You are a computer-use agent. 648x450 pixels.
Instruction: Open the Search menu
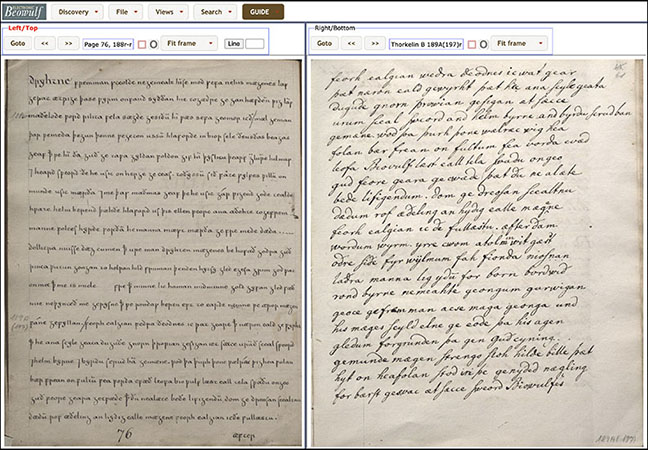click(215, 12)
